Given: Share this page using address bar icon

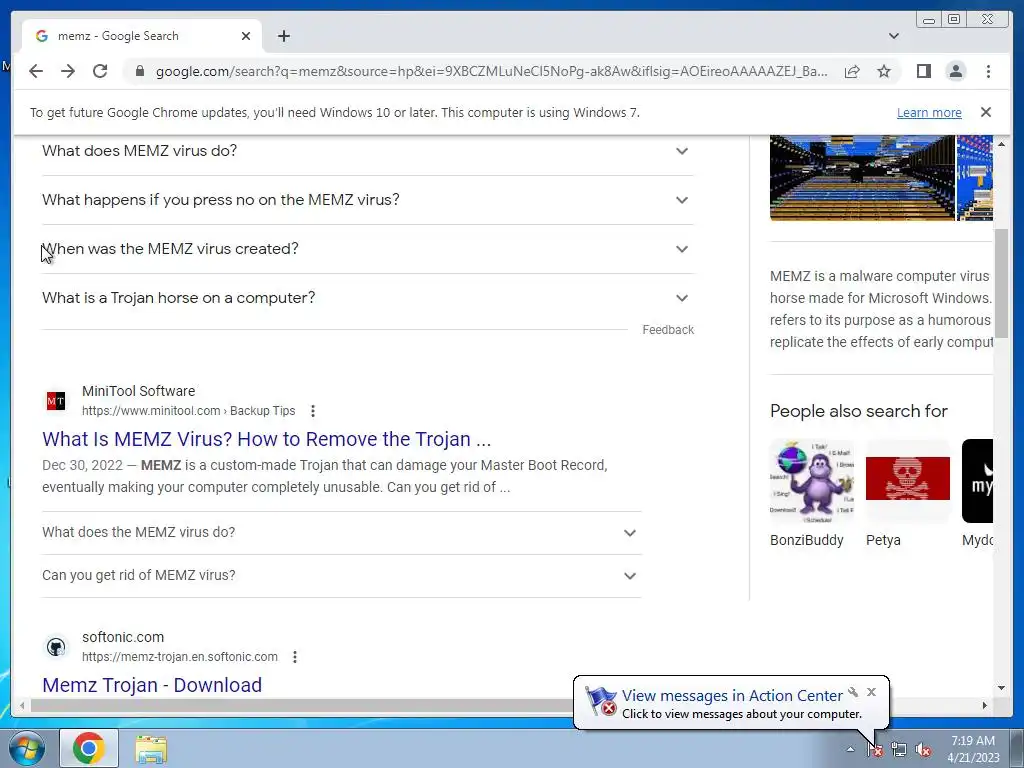Looking at the screenshot, I should tap(852, 71).
